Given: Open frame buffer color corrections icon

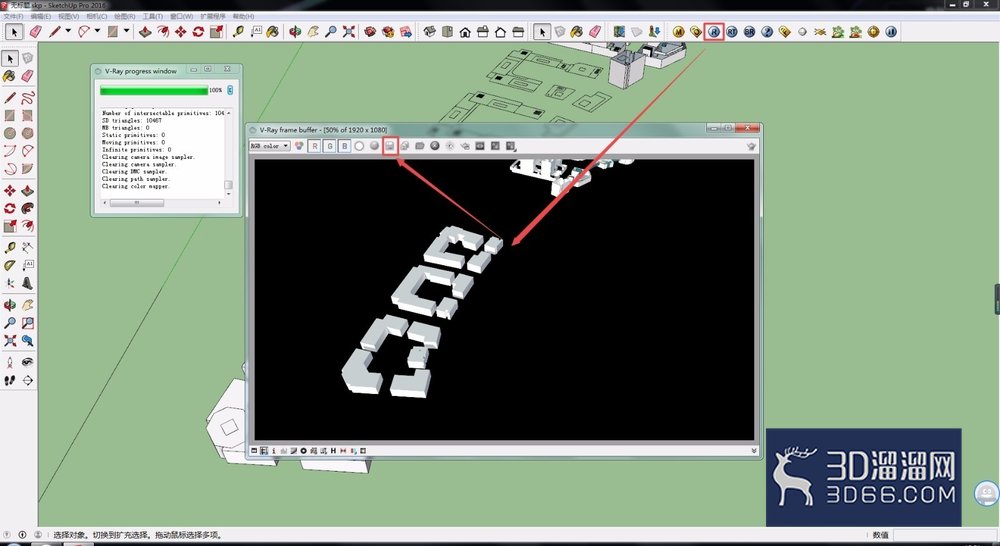Looking at the screenshot, I should [254, 451].
